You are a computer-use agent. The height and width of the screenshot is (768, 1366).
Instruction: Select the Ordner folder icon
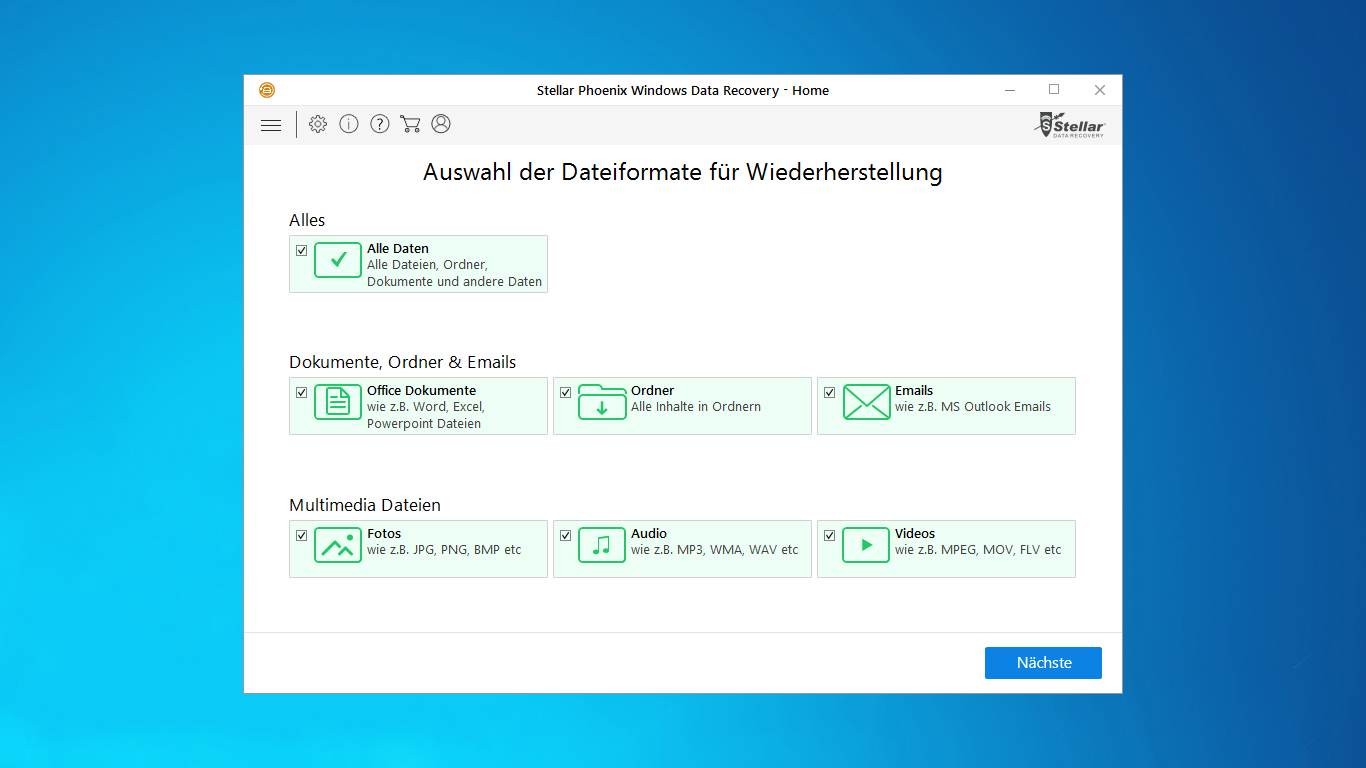tap(602, 402)
